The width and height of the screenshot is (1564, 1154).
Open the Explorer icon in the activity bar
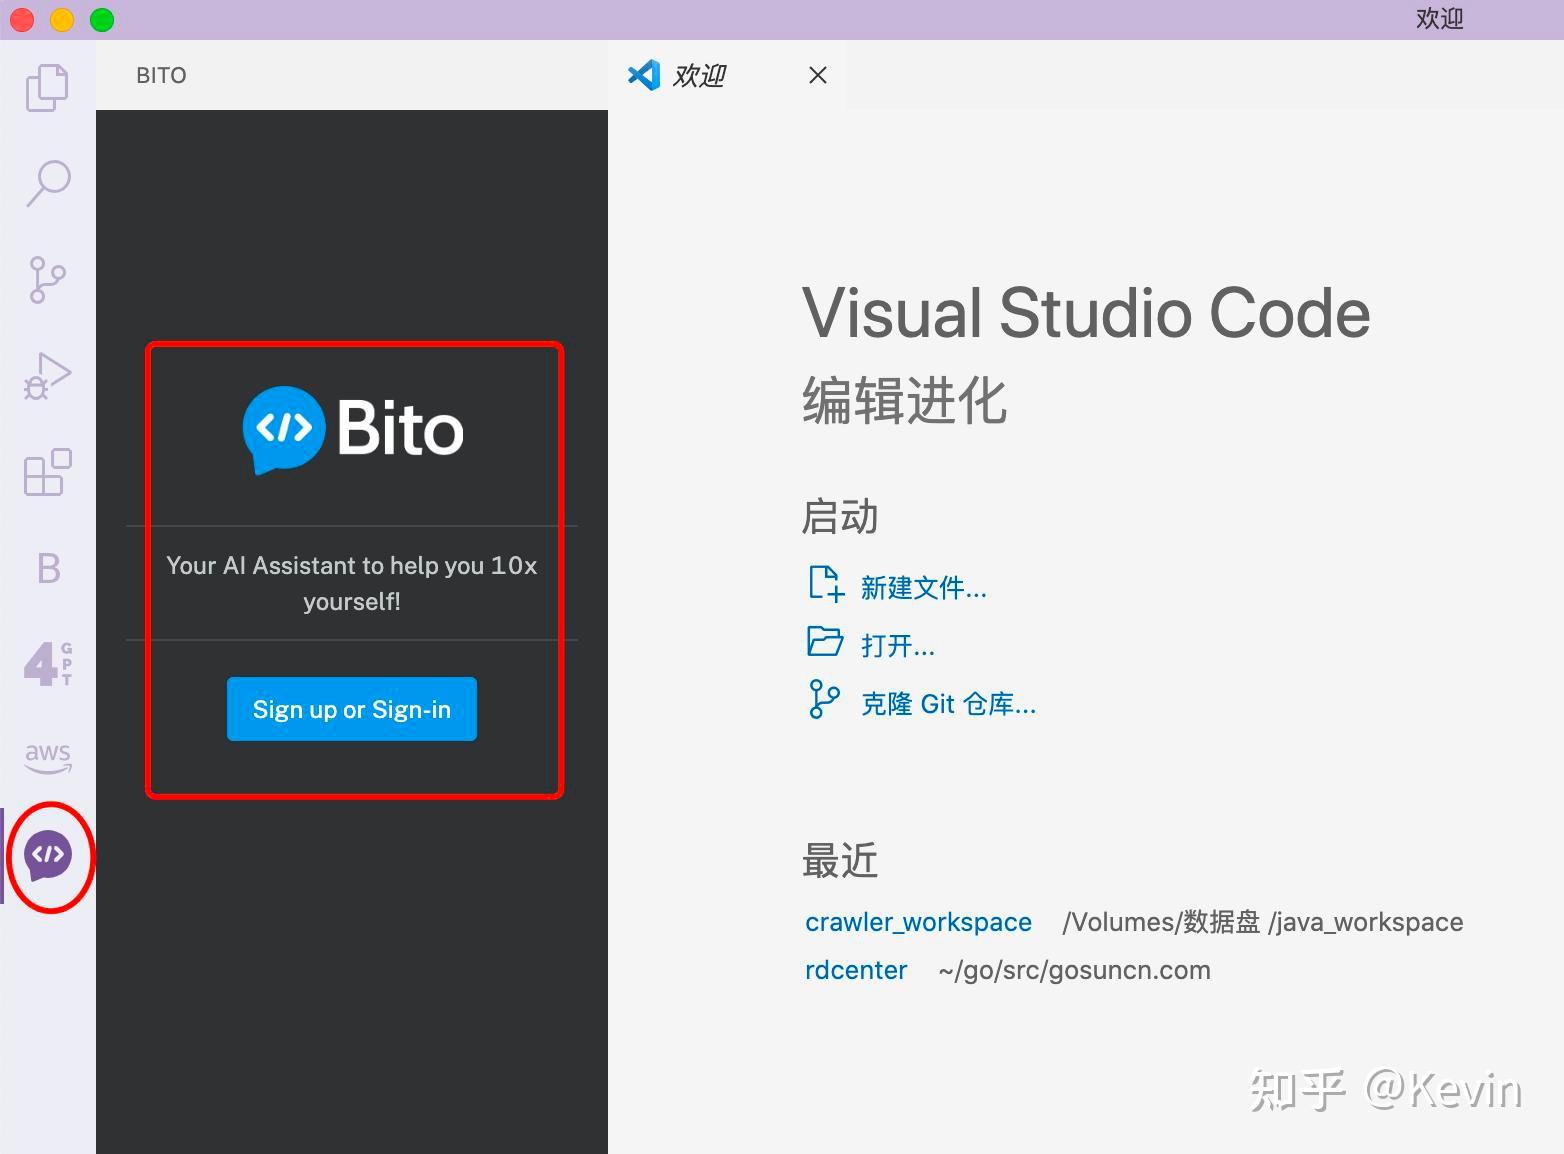tap(47, 87)
